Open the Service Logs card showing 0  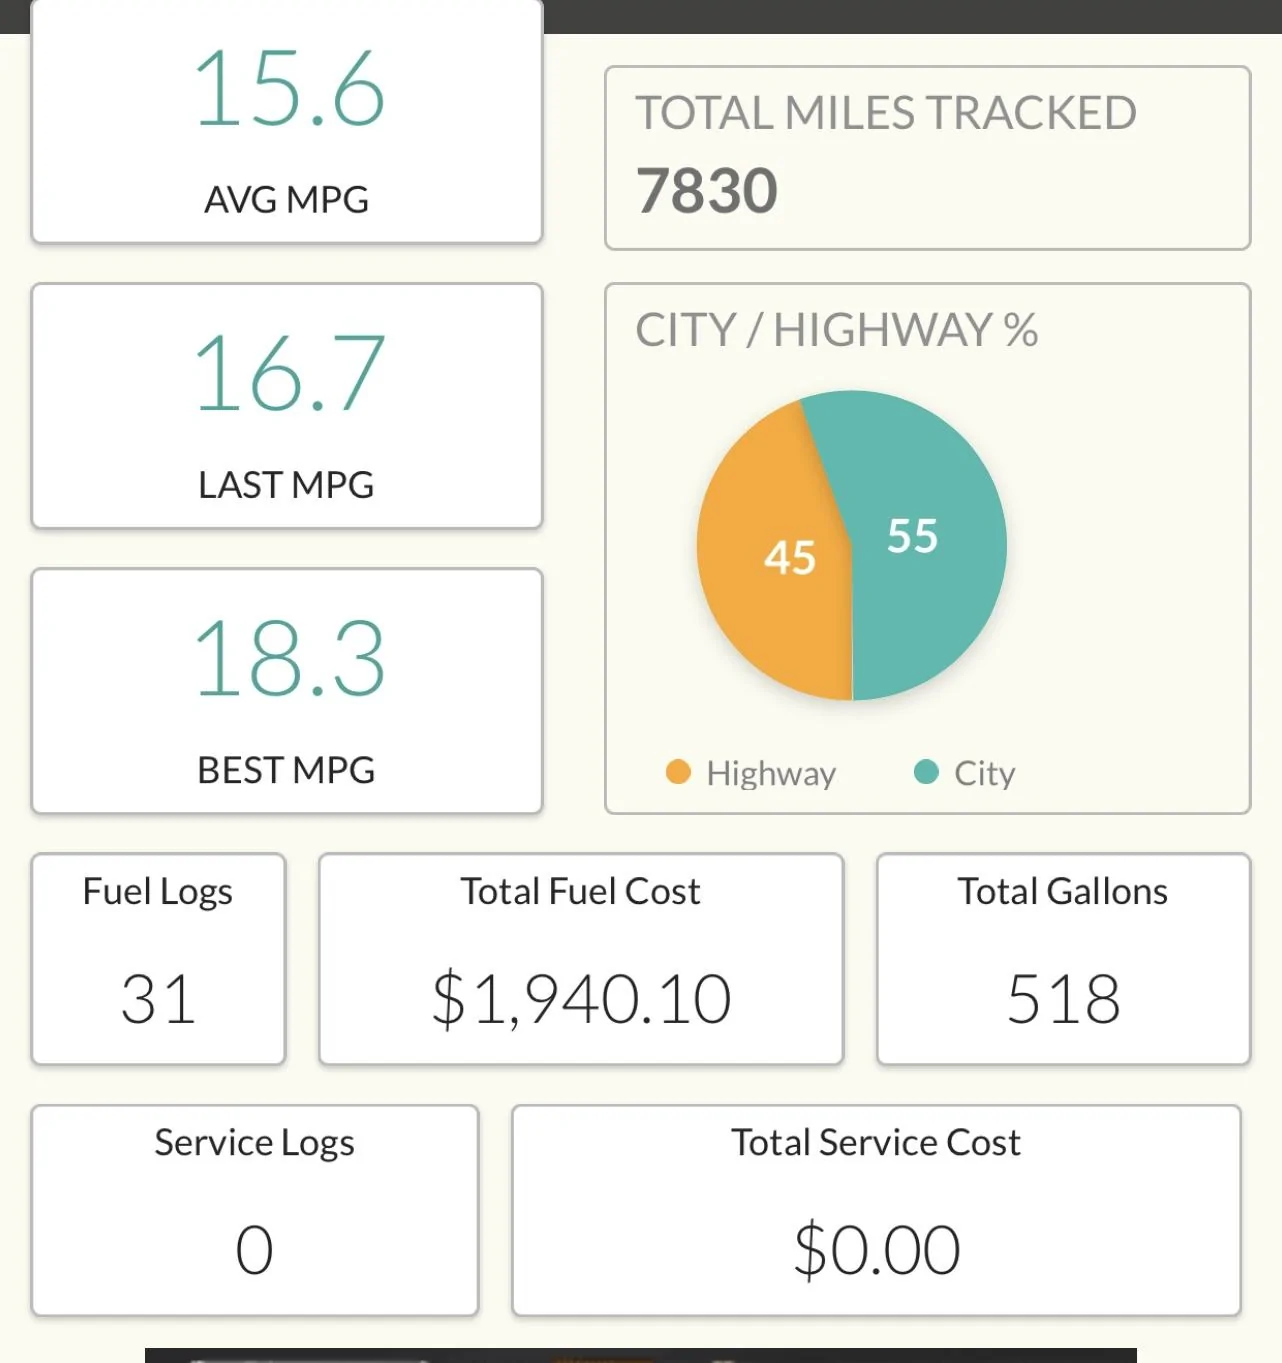(x=255, y=1211)
